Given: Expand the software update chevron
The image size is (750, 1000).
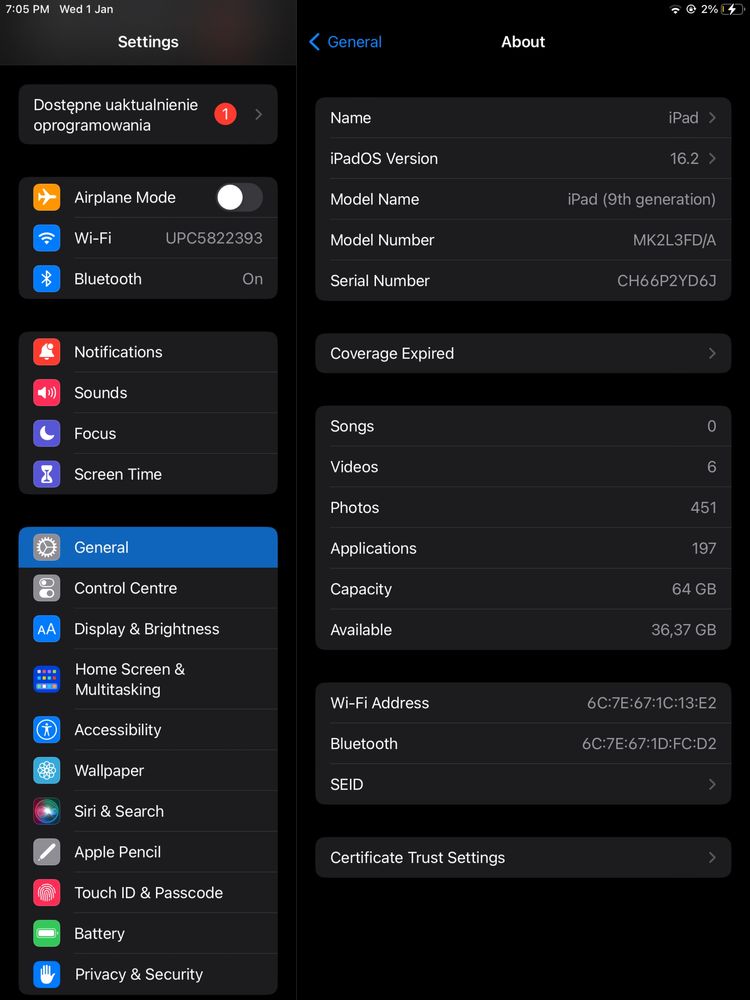Looking at the screenshot, I should tap(258, 114).
